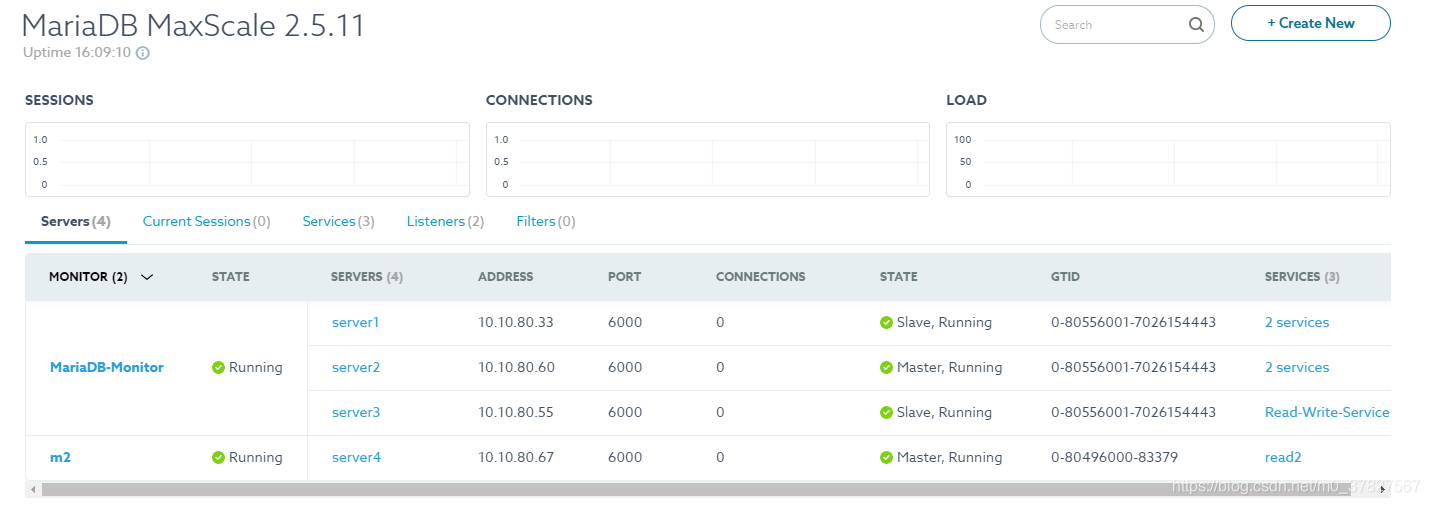Open the server1 link
The image size is (1430, 505).
tap(356, 322)
